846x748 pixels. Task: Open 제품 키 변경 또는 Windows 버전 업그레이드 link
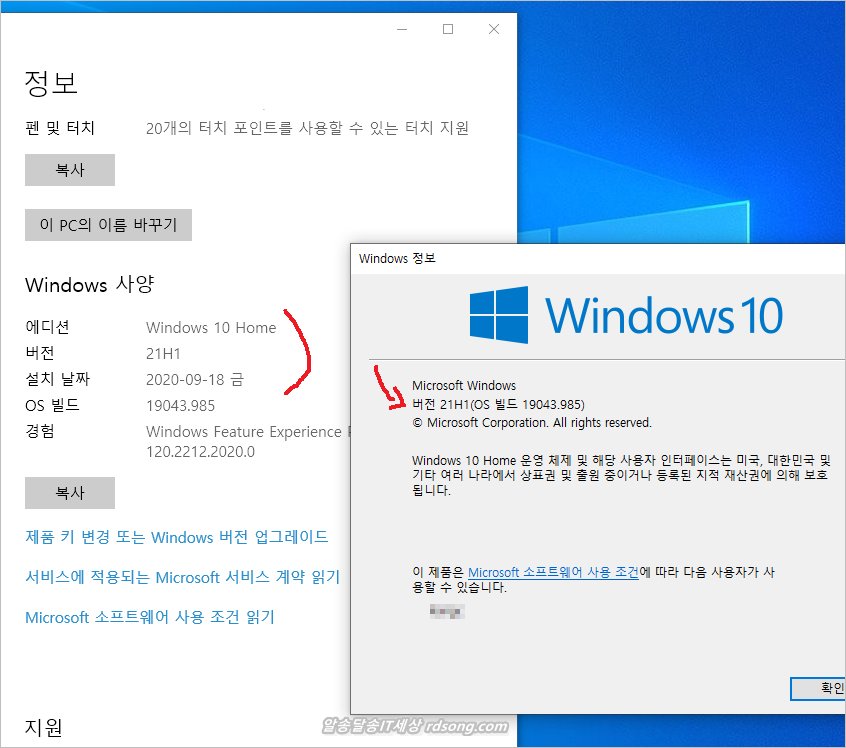(177, 537)
